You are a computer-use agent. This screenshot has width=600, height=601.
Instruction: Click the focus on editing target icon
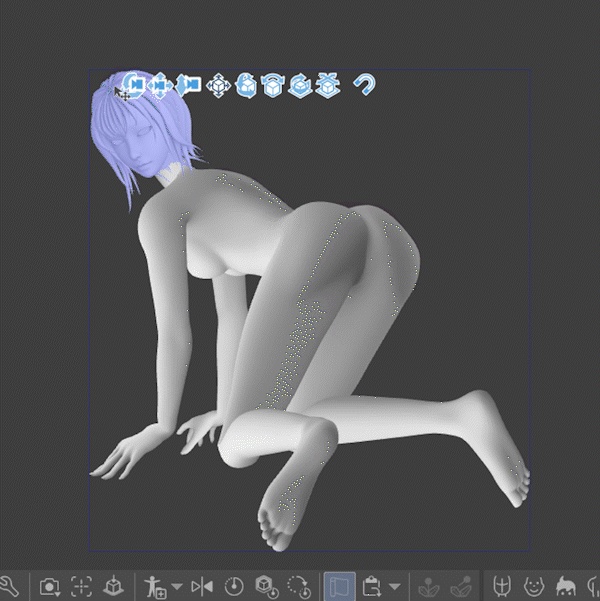coord(81,586)
